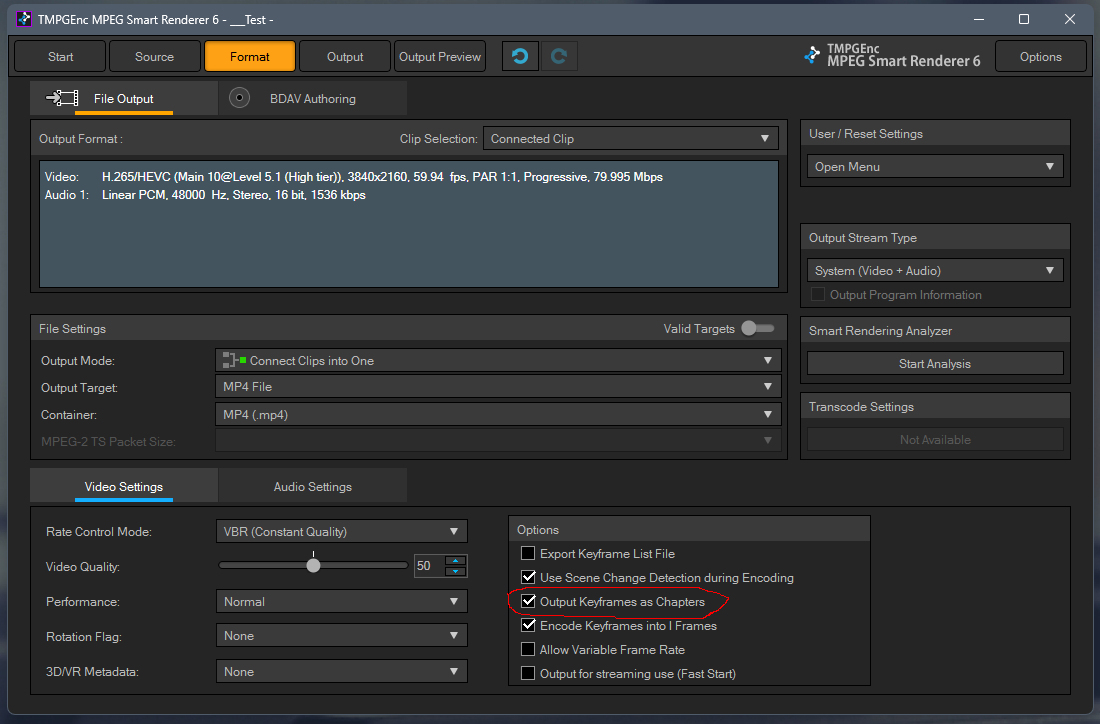
Task: Open the Options button at top right
Action: [x=1040, y=56]
